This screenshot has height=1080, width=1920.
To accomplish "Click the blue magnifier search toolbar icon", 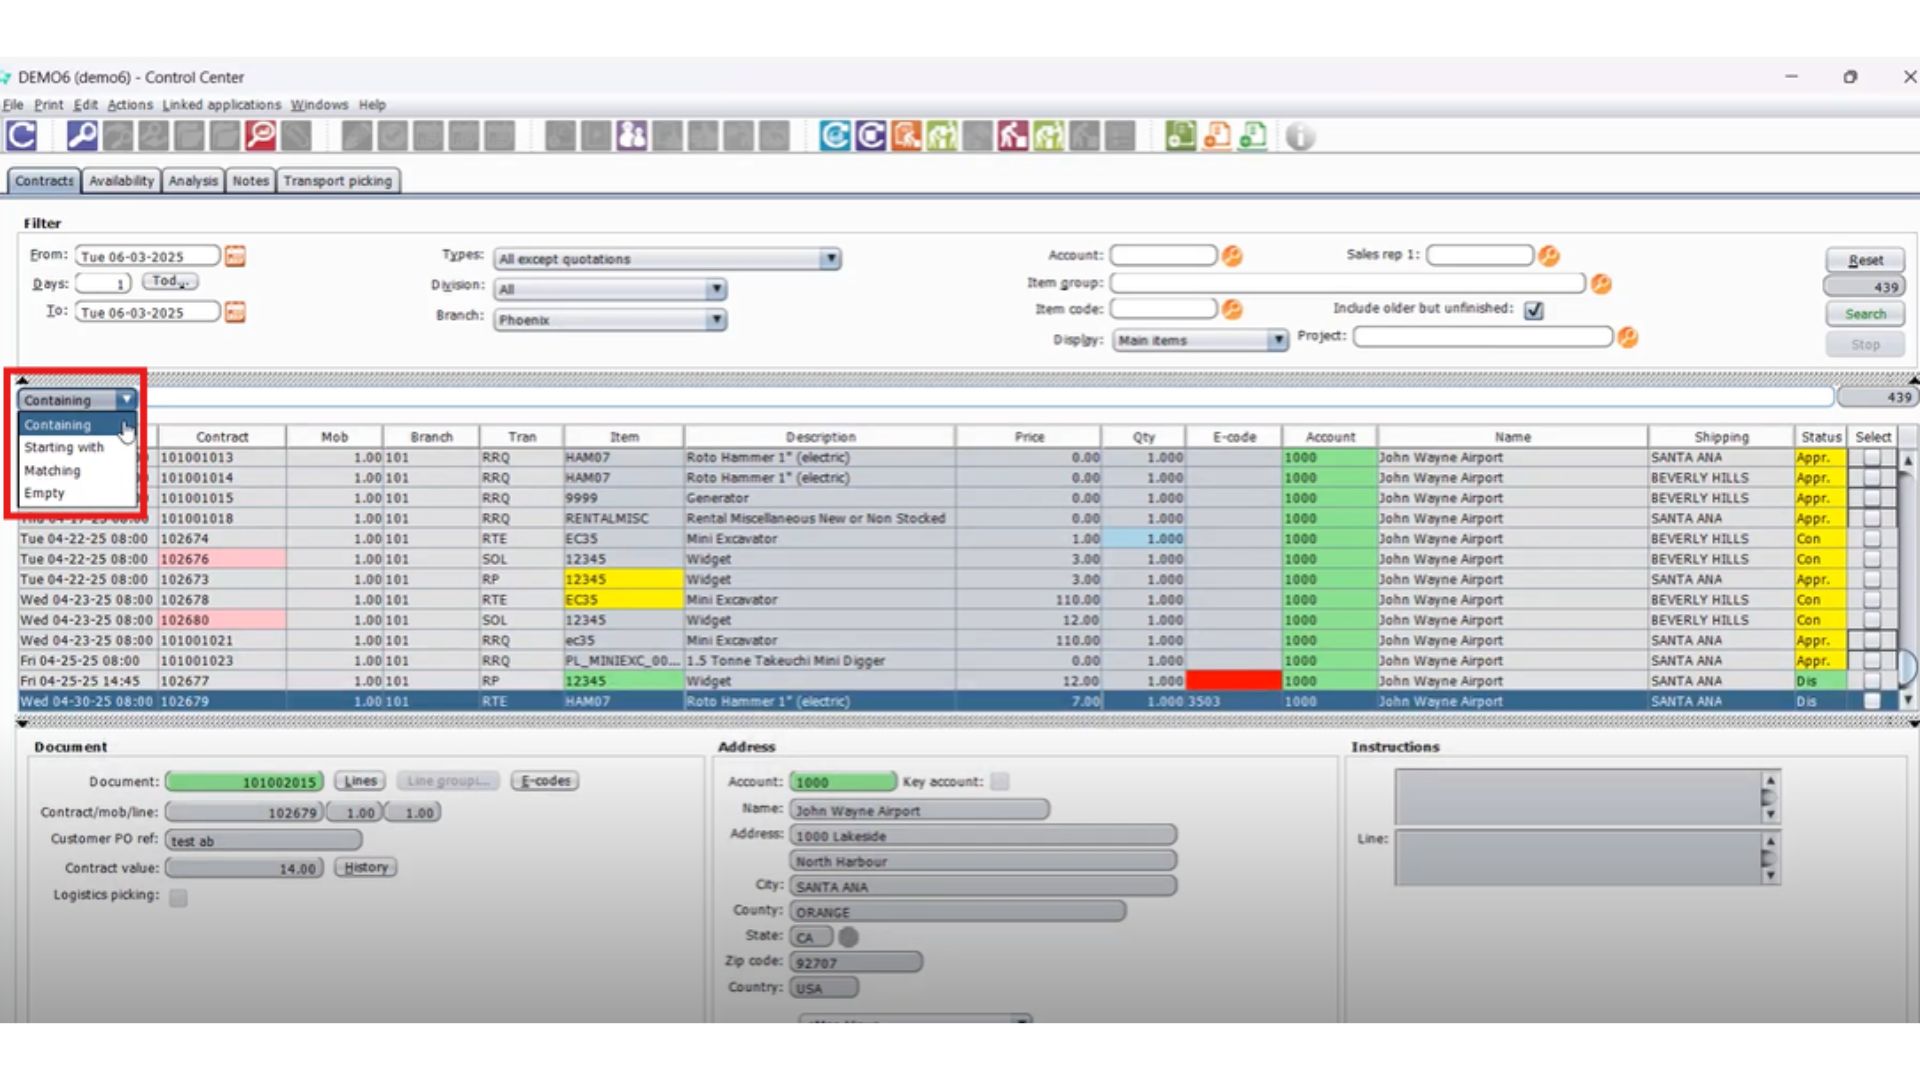I will coord(82,135).
